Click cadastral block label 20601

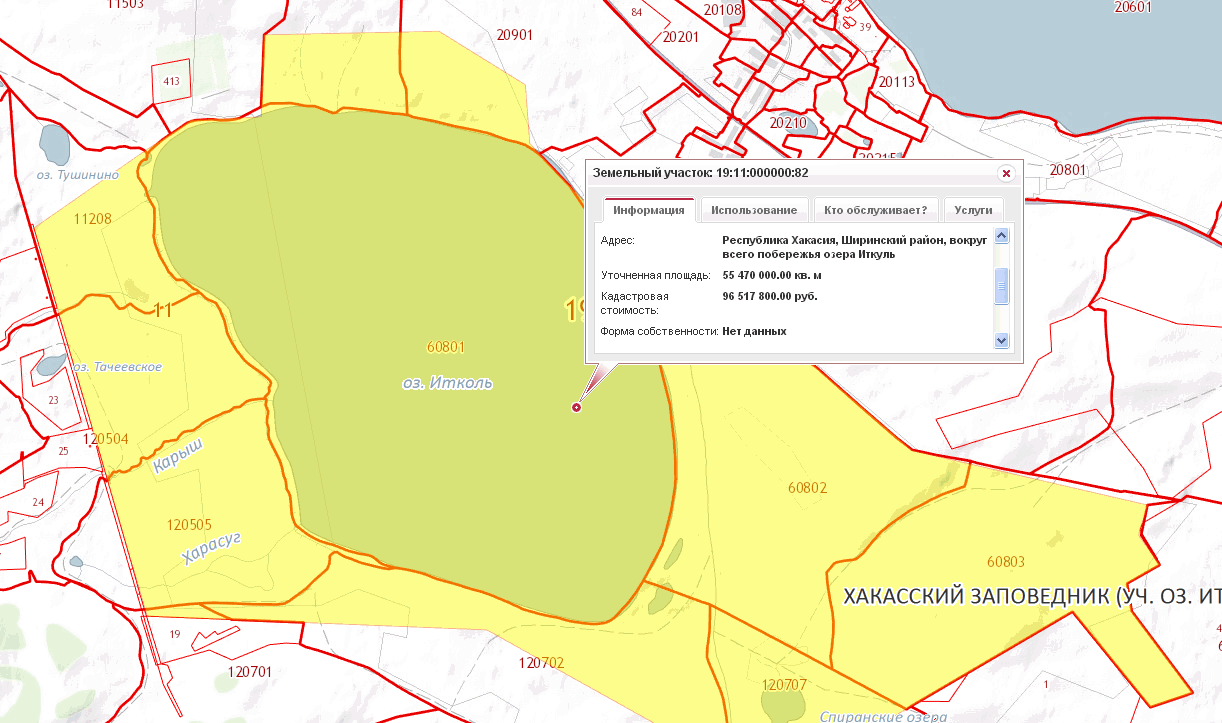1133,7
